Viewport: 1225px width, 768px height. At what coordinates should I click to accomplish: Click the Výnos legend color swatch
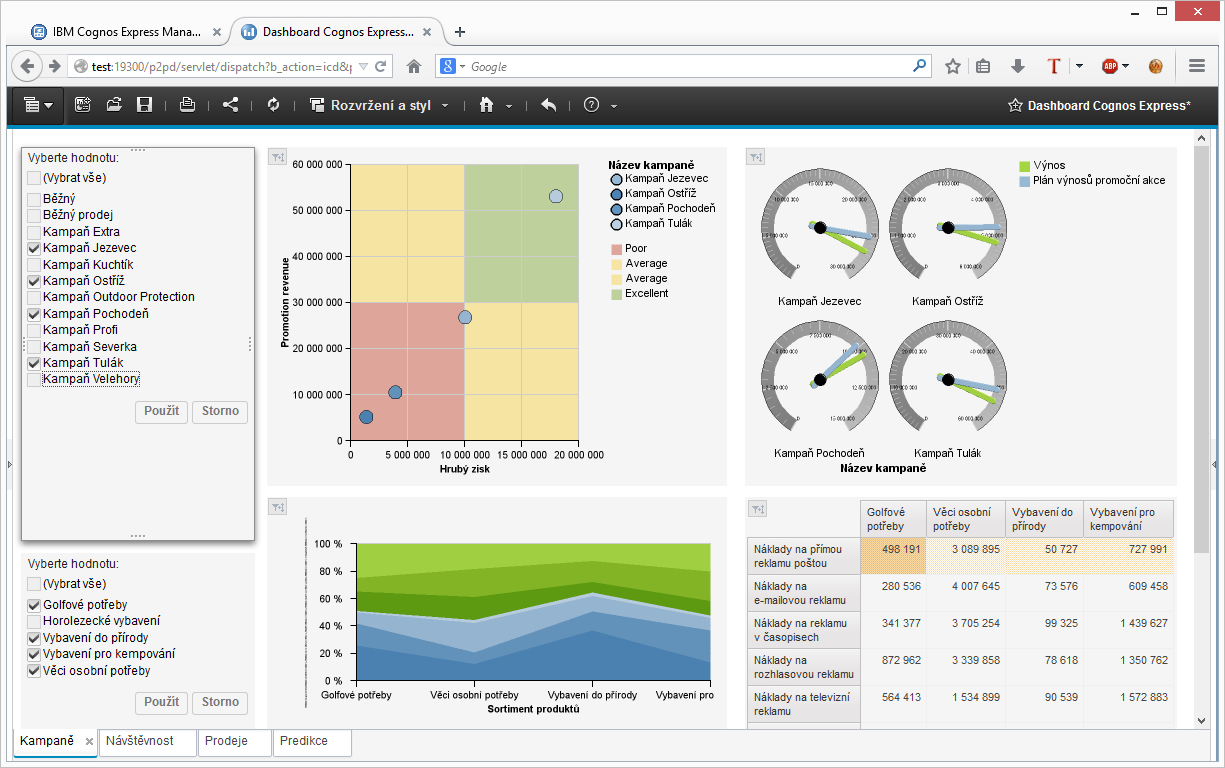pos(1024,166)
